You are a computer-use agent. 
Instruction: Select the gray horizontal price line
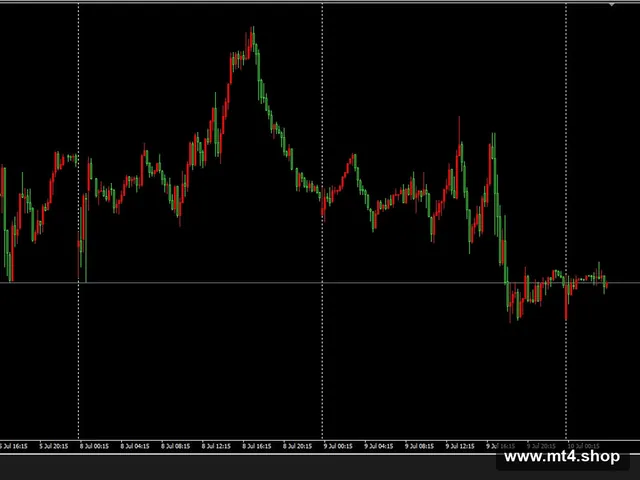[320, 282]
